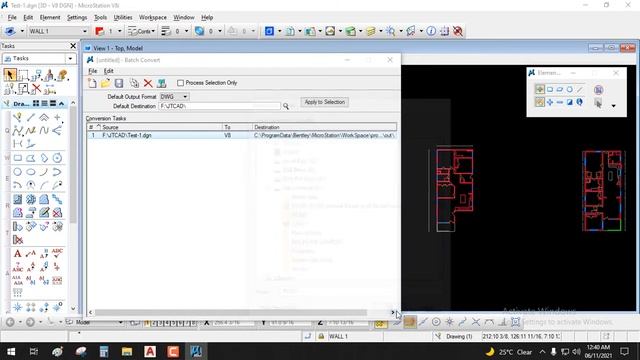Open Default Output Format DWG dropdown
Viewport: 640px width, 360px height.
[x=185, y=97]
